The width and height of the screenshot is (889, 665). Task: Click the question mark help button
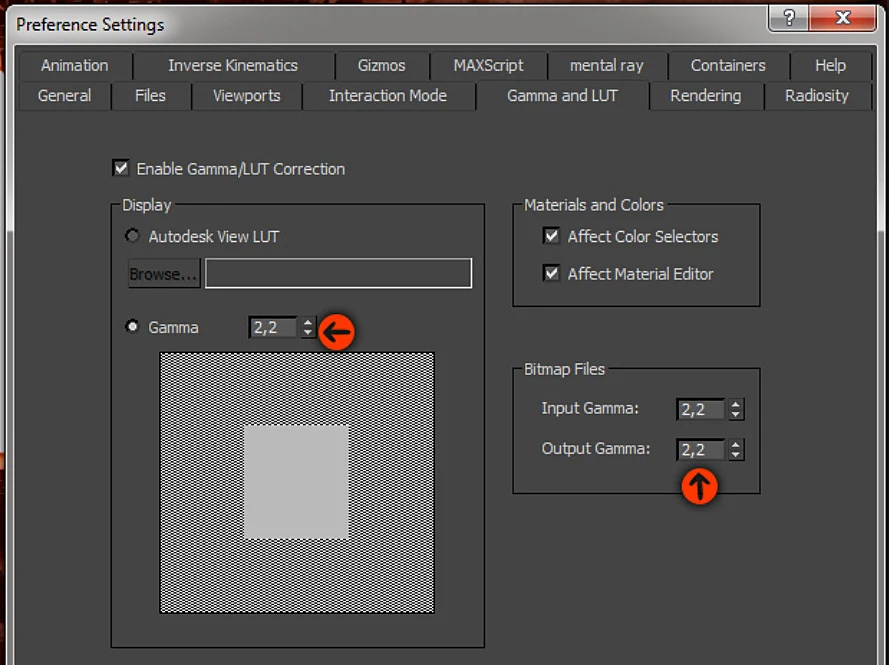[x=789, y=18]
